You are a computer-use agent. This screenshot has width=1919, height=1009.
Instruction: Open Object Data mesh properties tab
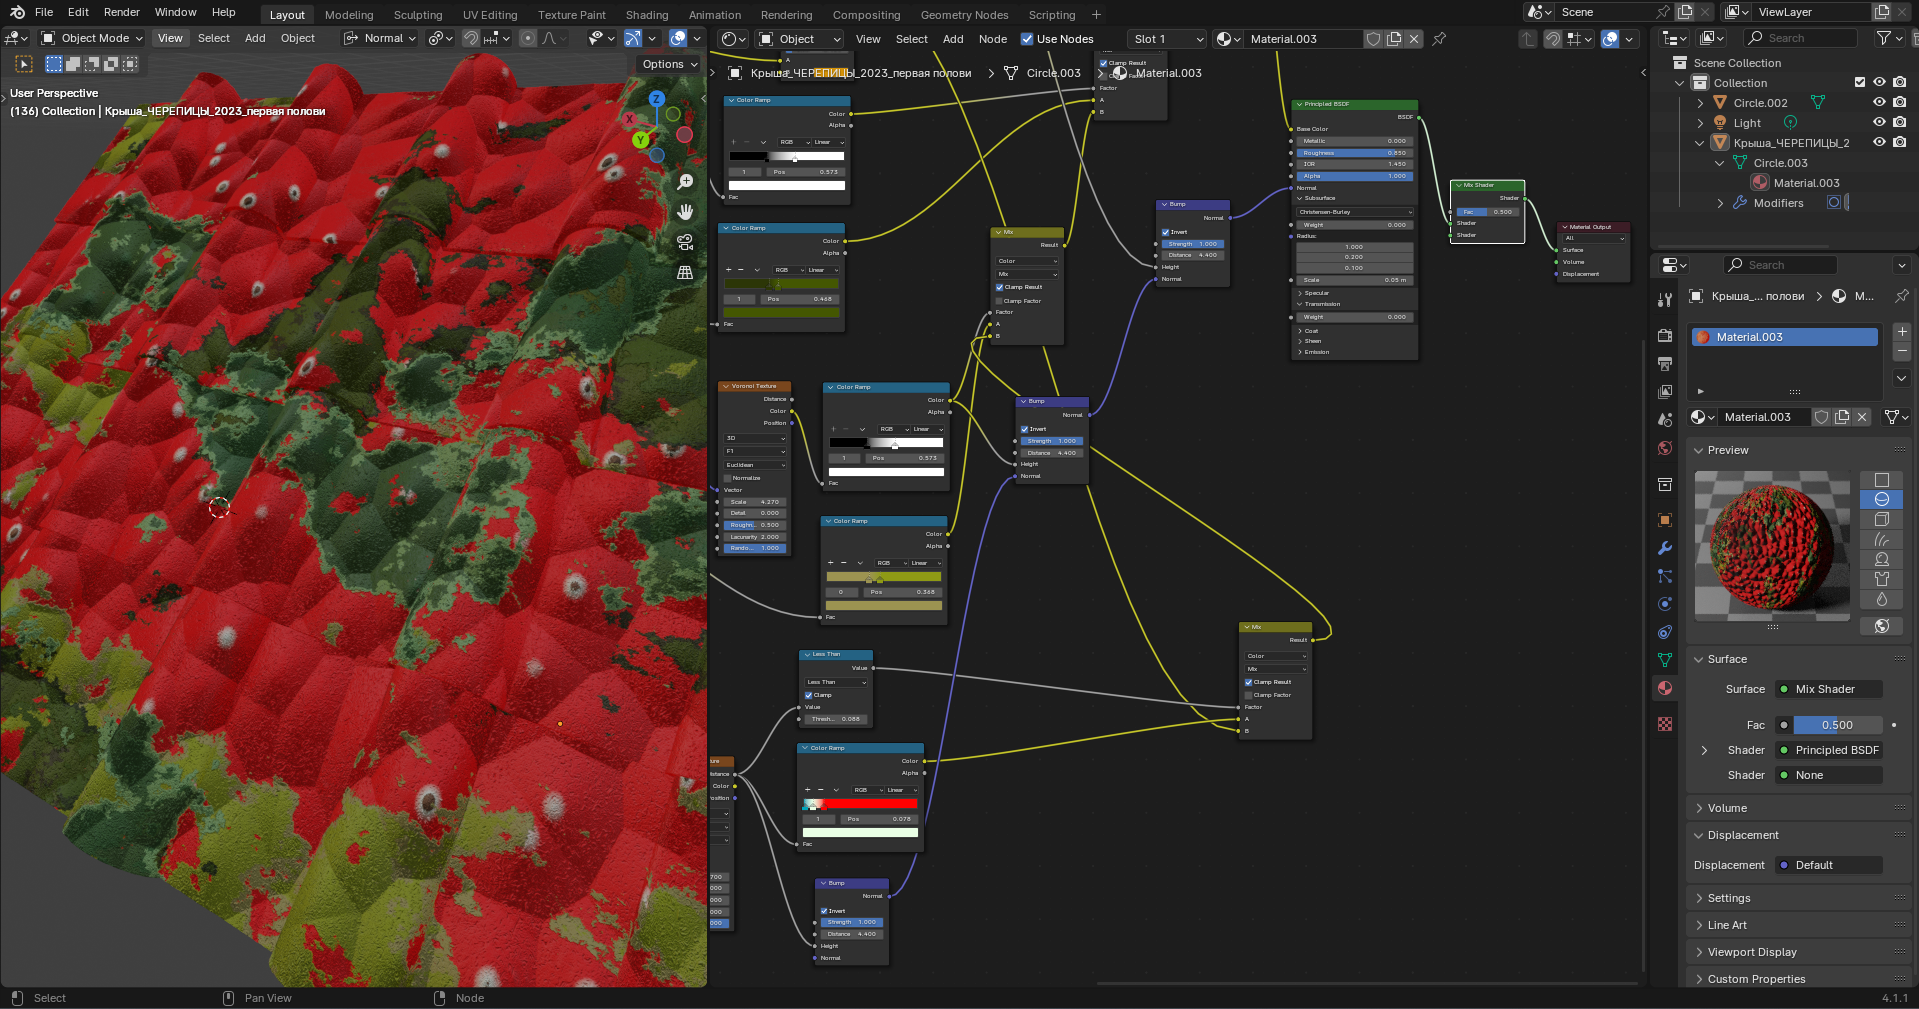(1665, 660)
